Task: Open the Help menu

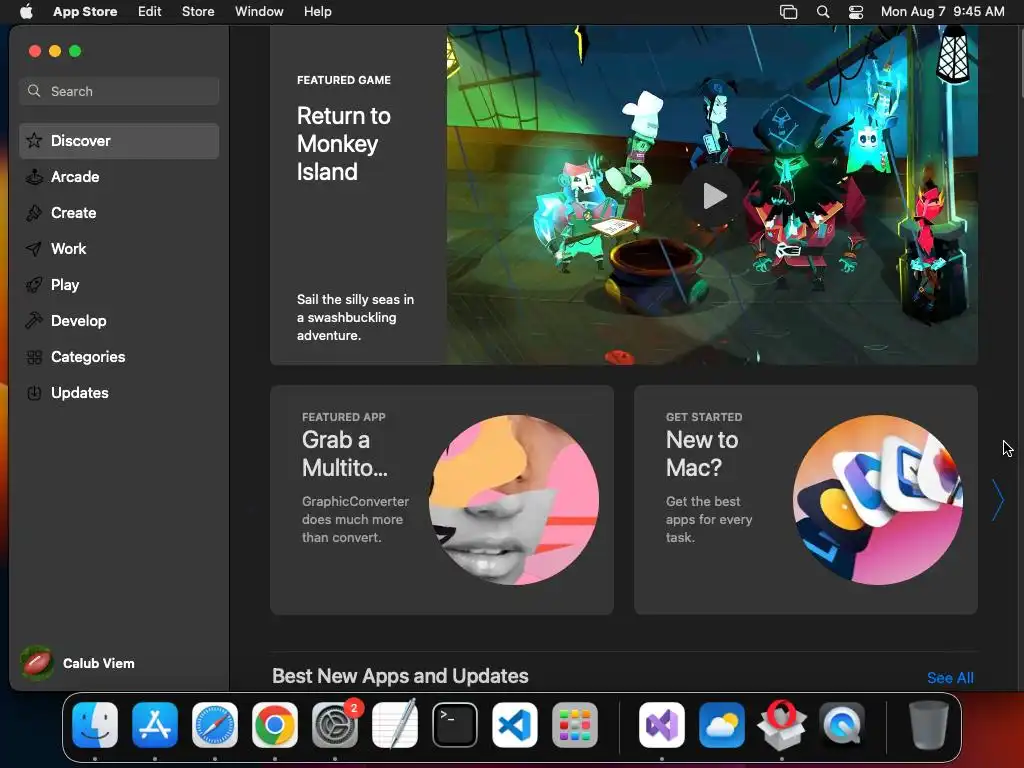Action: pyautogui.click(x=317, y=12)
